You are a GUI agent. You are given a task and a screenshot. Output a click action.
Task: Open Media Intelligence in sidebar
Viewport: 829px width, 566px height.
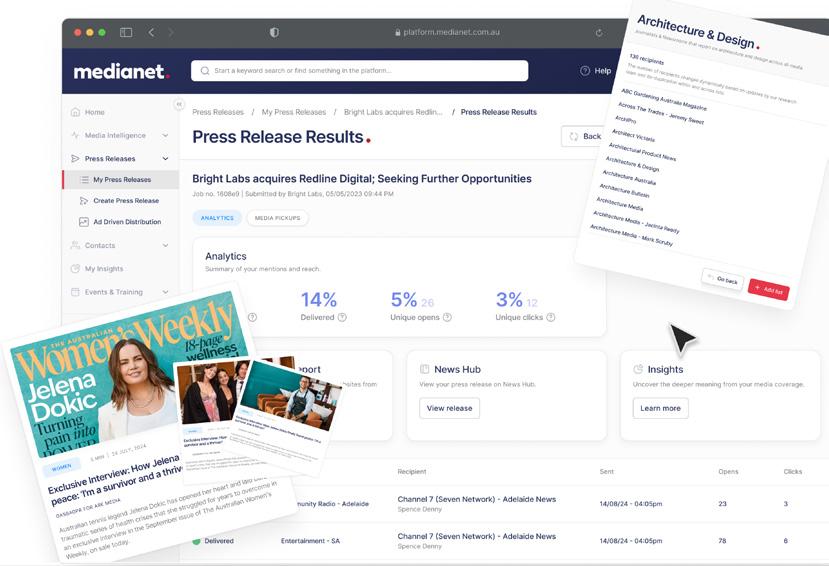pos(115,135)
